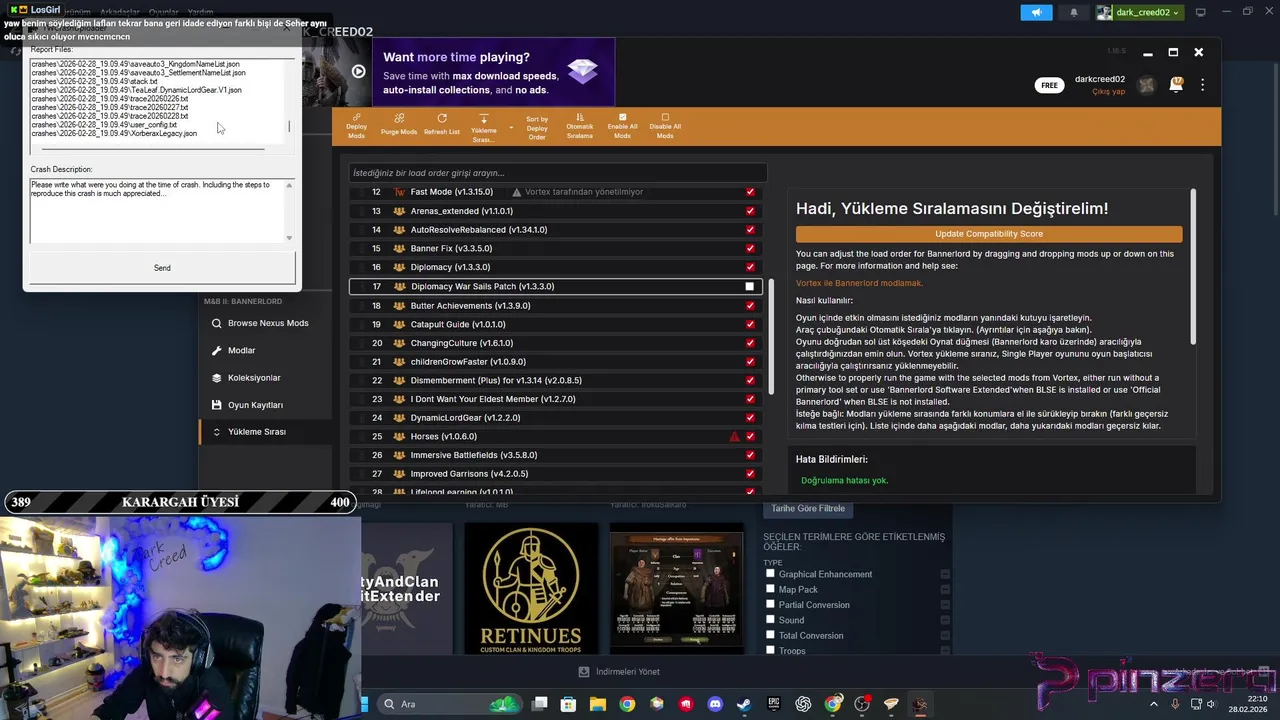1280x720 pixels.
Task: Click Çıkış yap logout link
Action: click(1108, 92)
